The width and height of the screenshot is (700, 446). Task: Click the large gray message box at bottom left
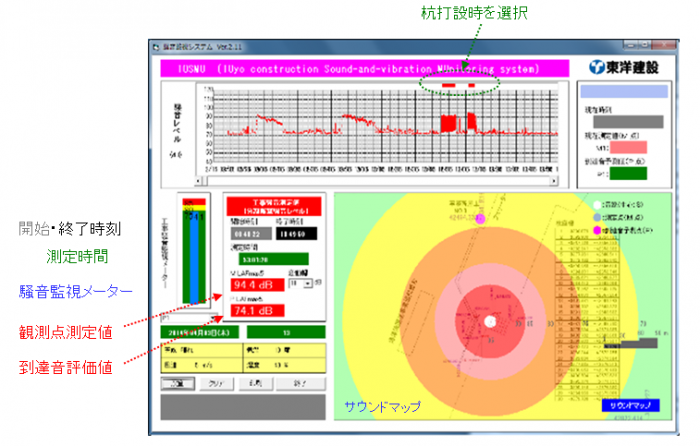point(243,407)
